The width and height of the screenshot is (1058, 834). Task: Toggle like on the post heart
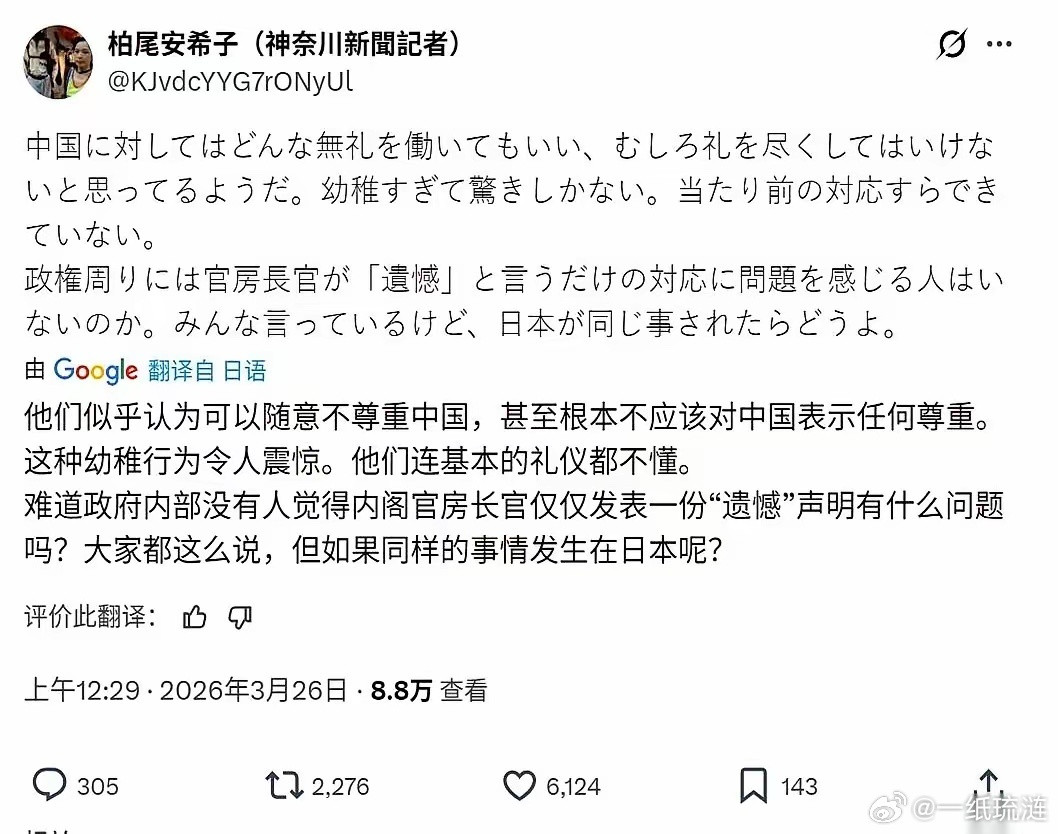(518, 786)
